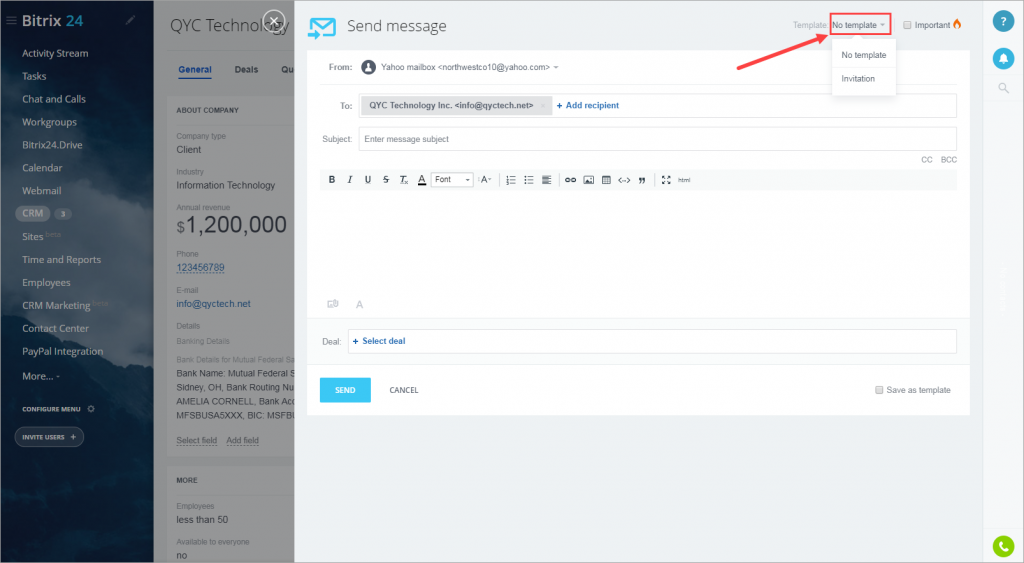Show the BCC field
The width and height of the screenshot is (1024, 563).
coord(948,159)
